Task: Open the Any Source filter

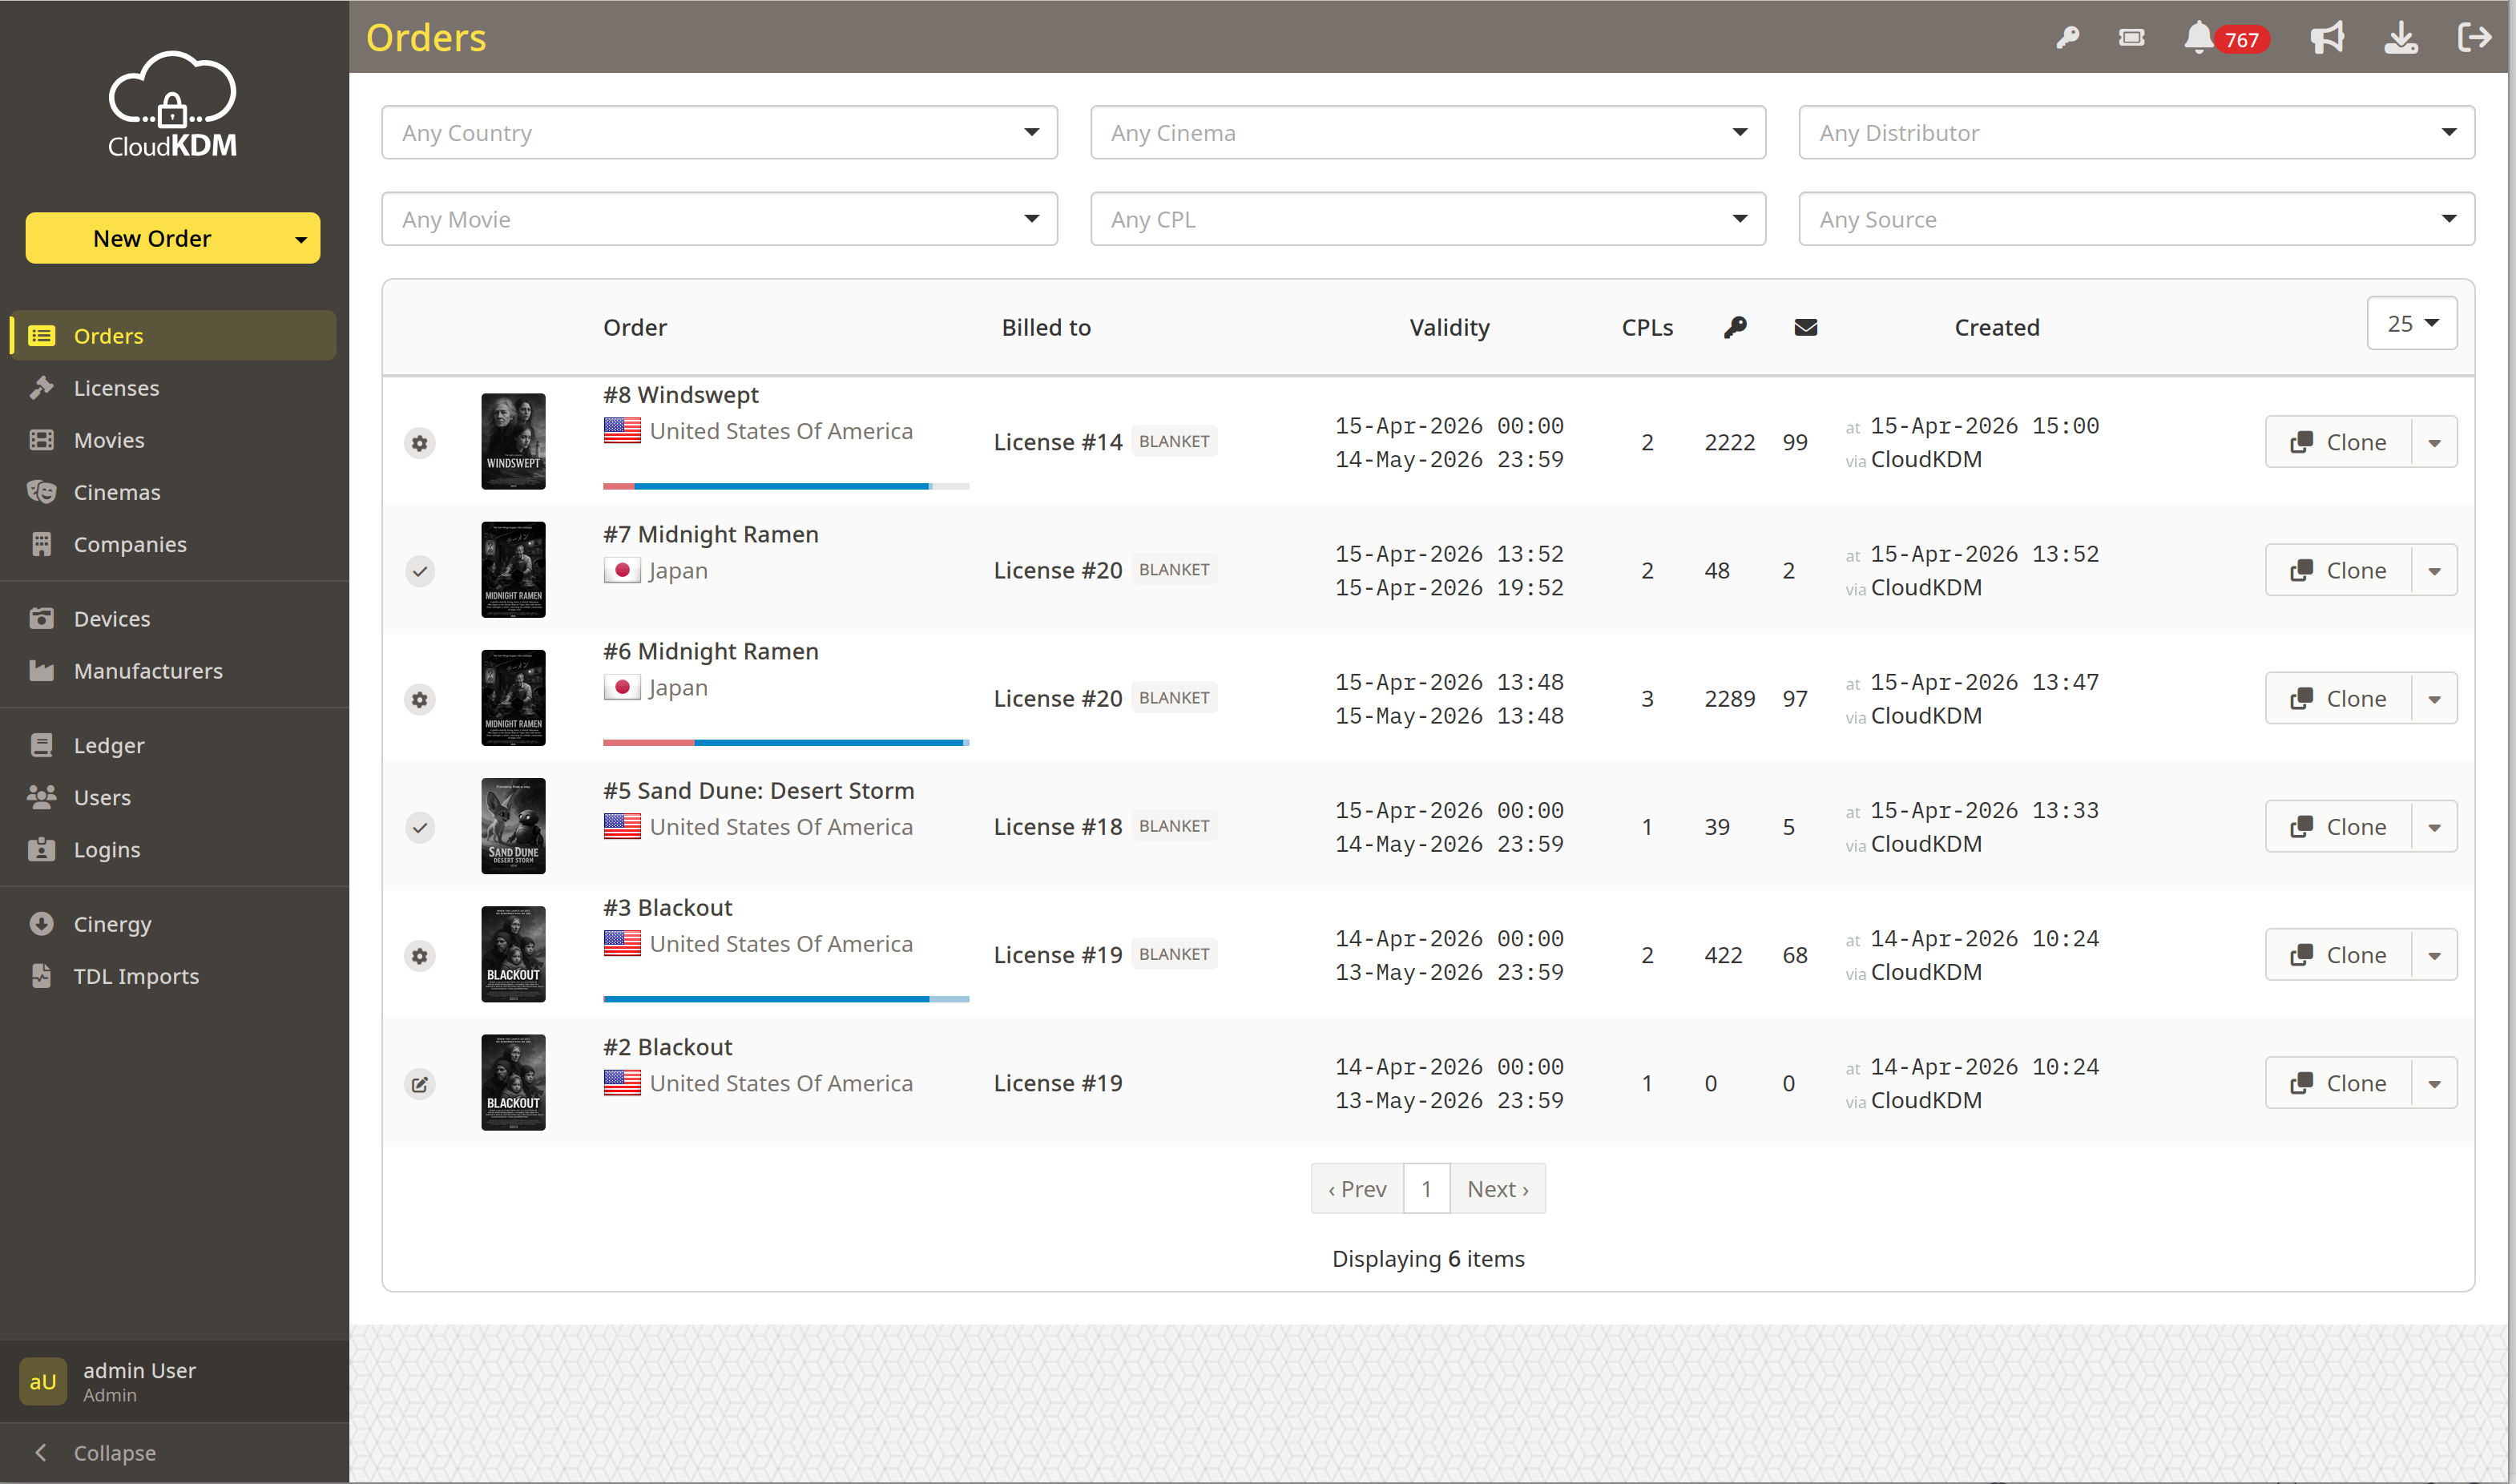Action: 2136,219
